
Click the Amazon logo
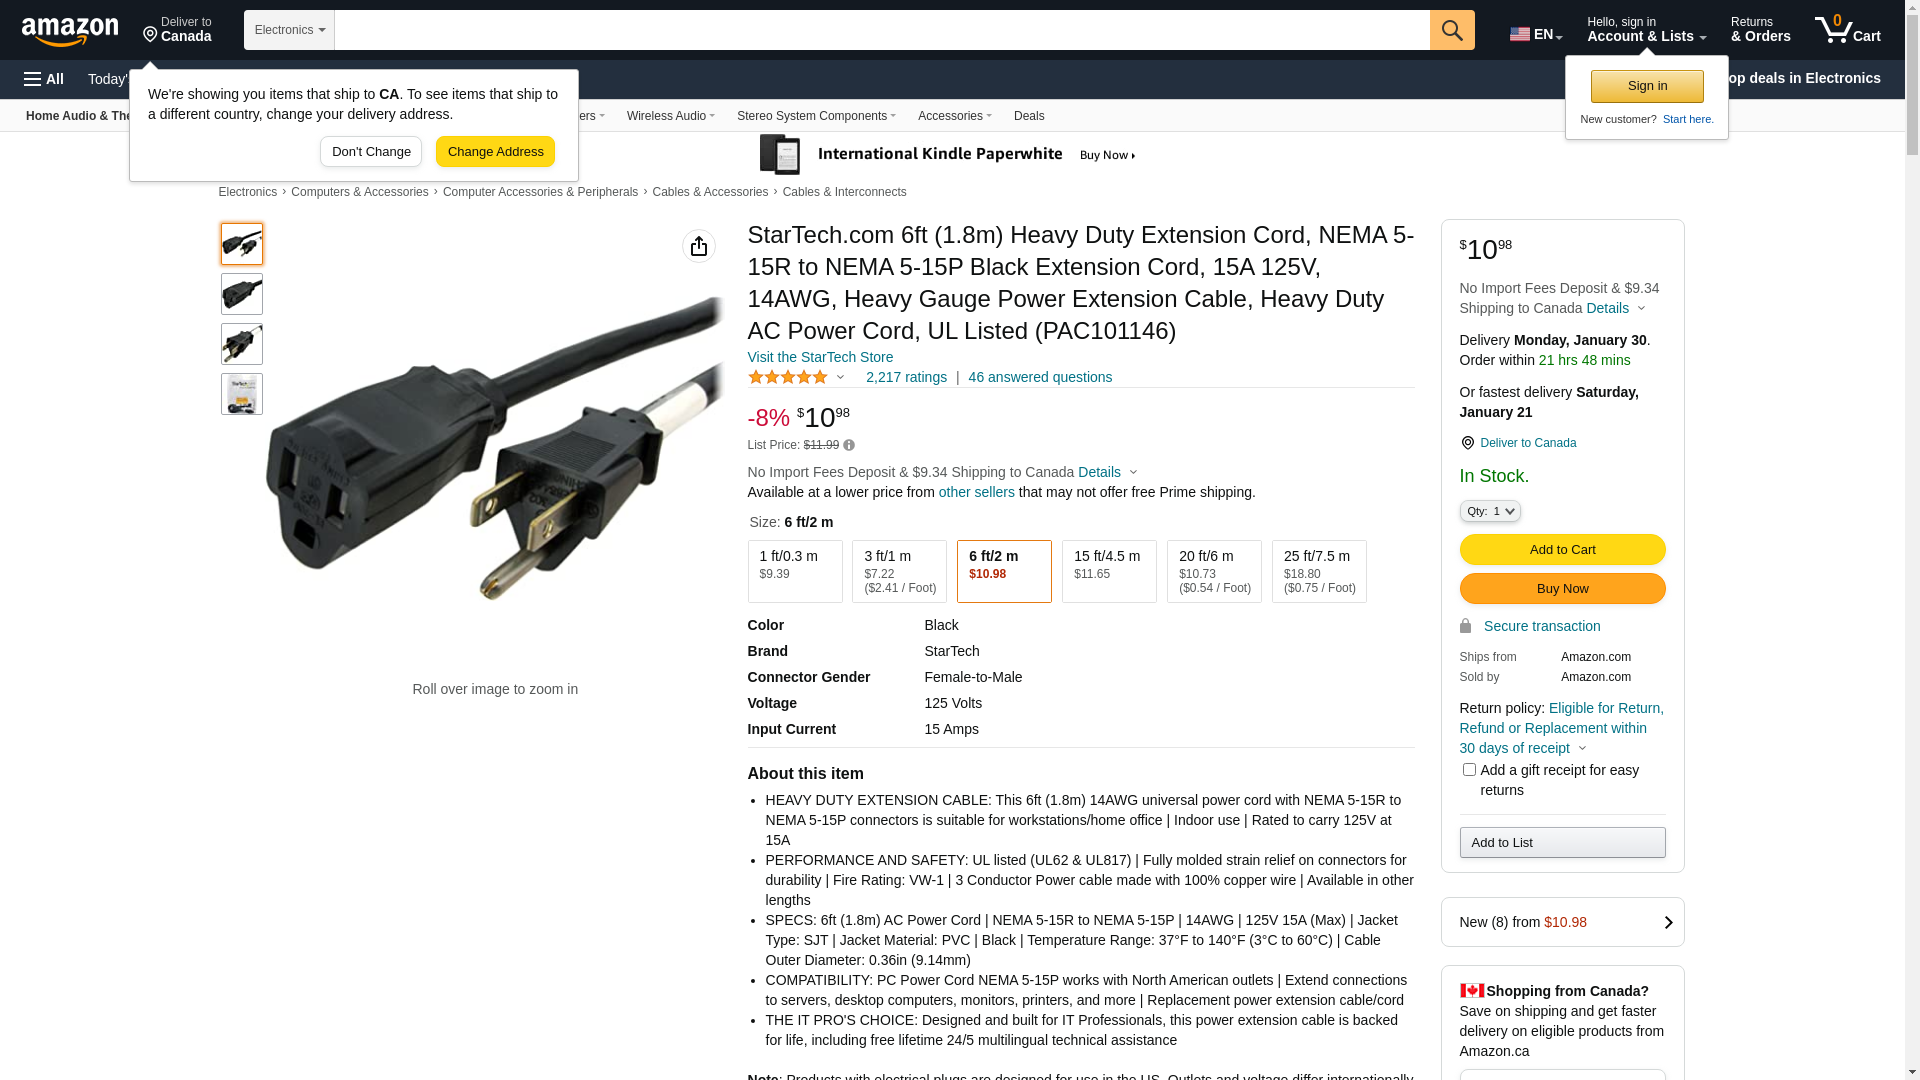[70, 31]
